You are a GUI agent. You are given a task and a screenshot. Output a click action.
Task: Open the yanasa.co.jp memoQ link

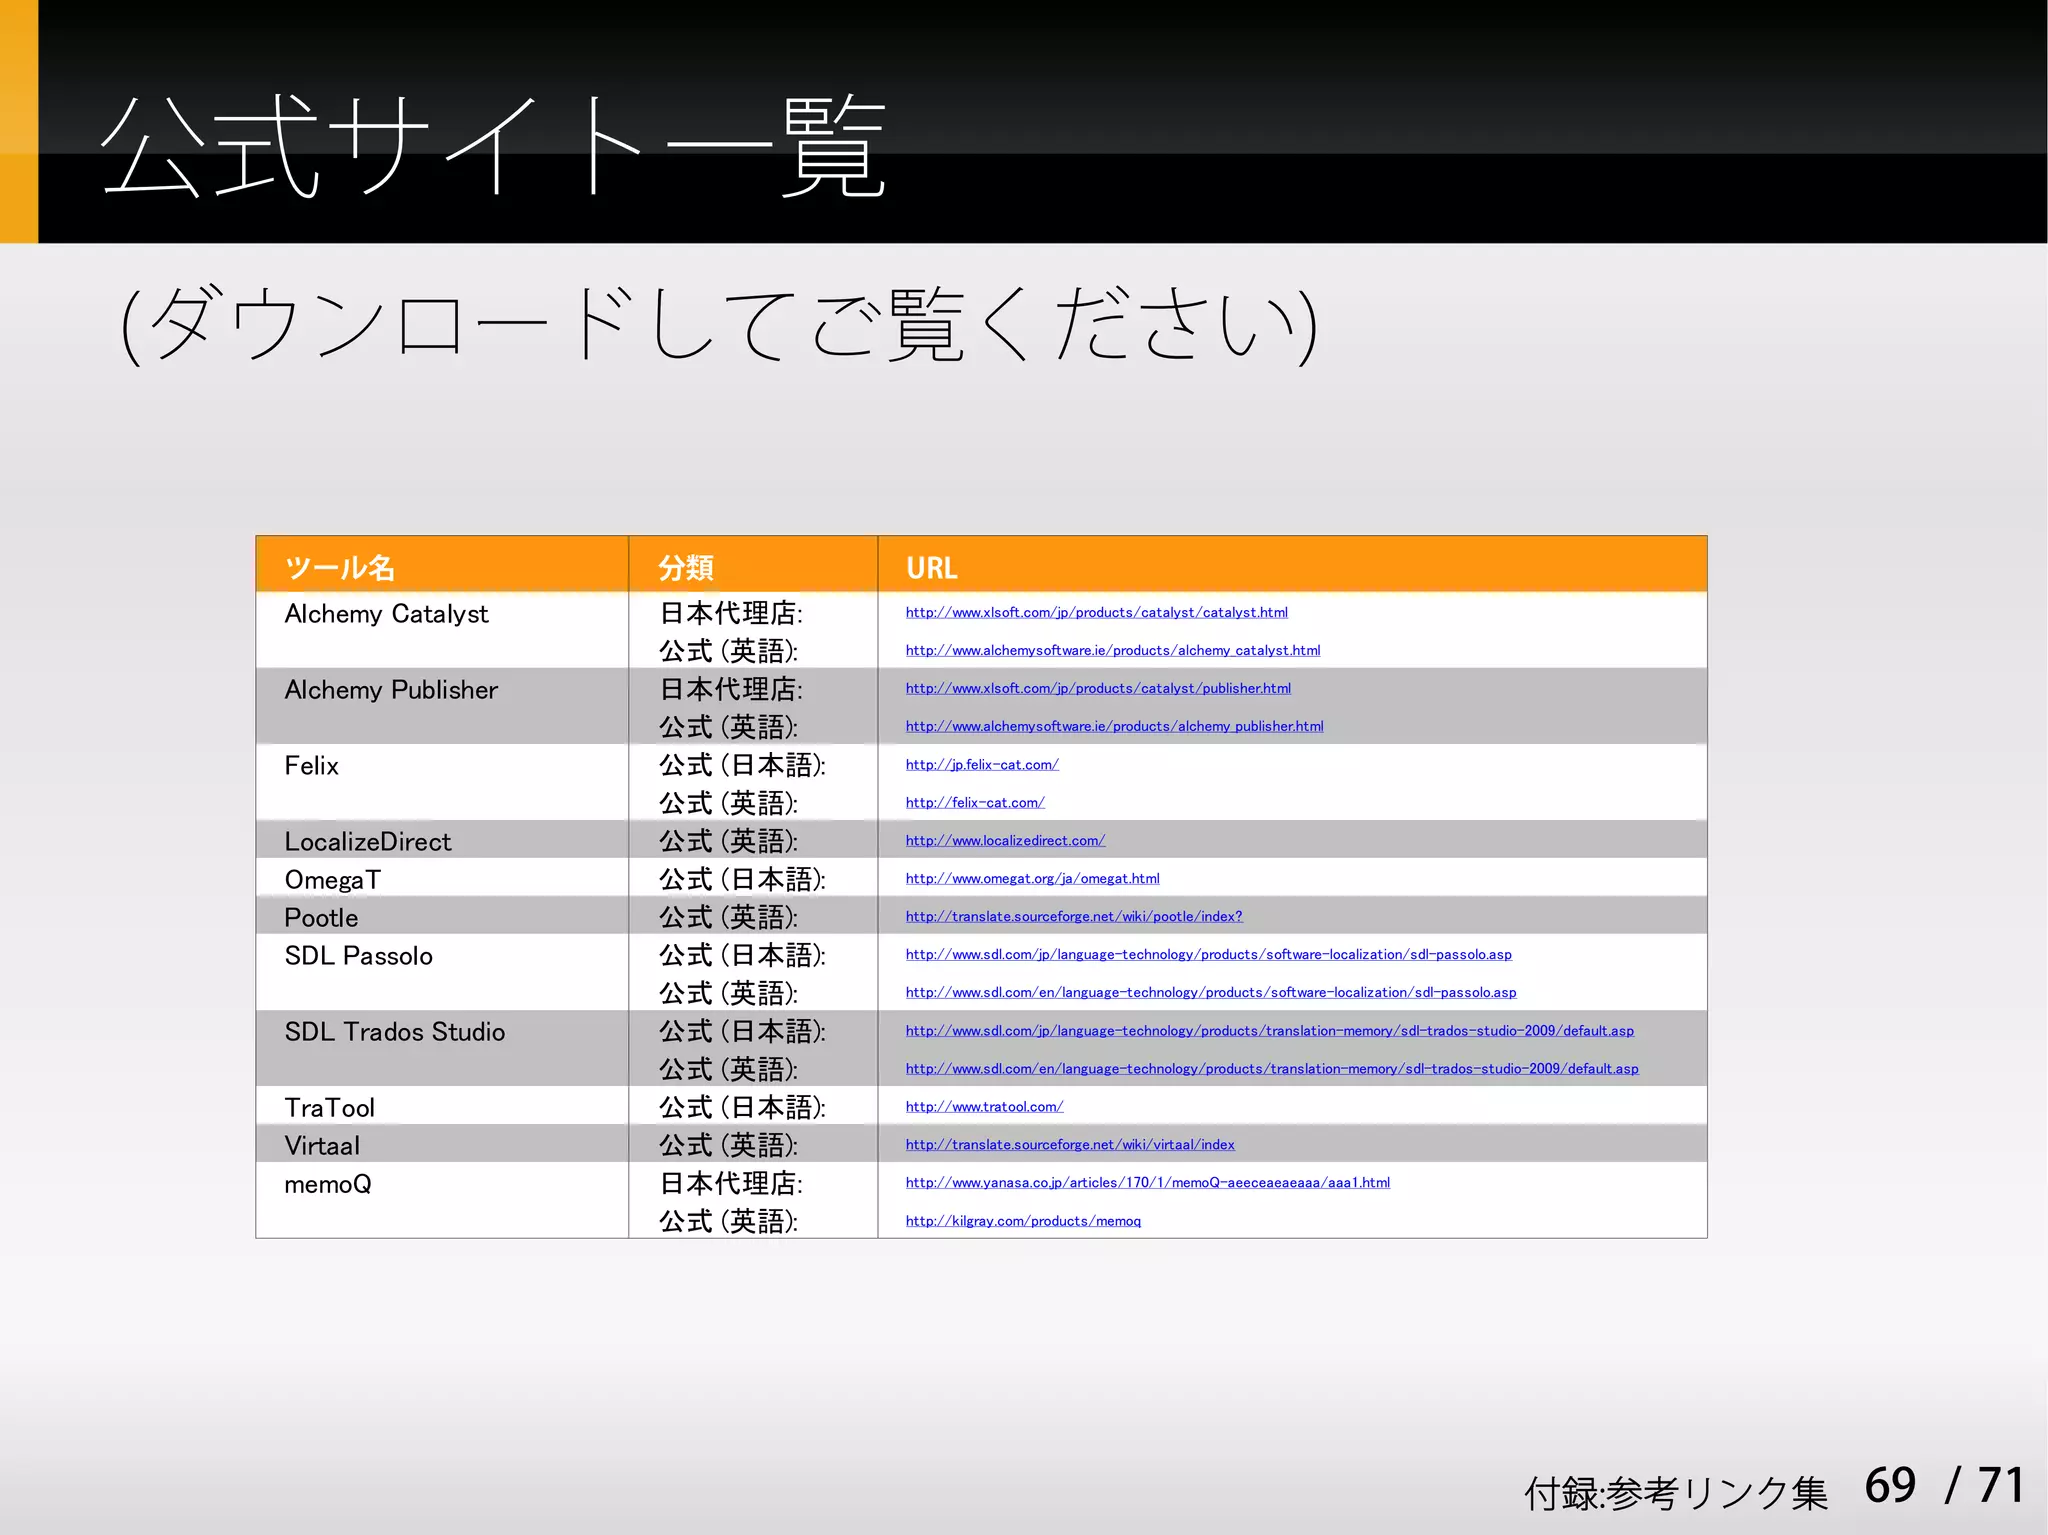click(1147, 1182)
